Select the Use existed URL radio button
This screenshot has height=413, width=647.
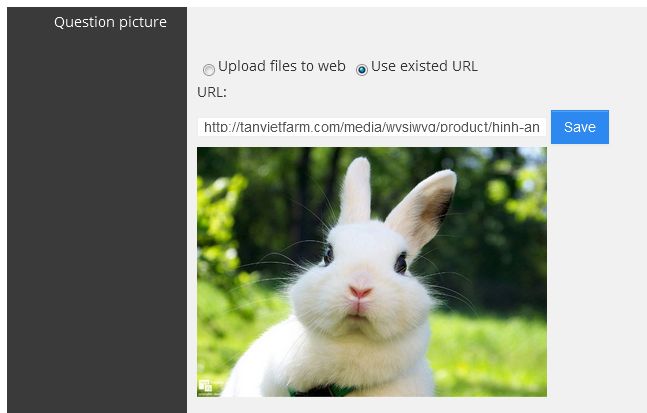pyautogui.click(x=362, y=70)
